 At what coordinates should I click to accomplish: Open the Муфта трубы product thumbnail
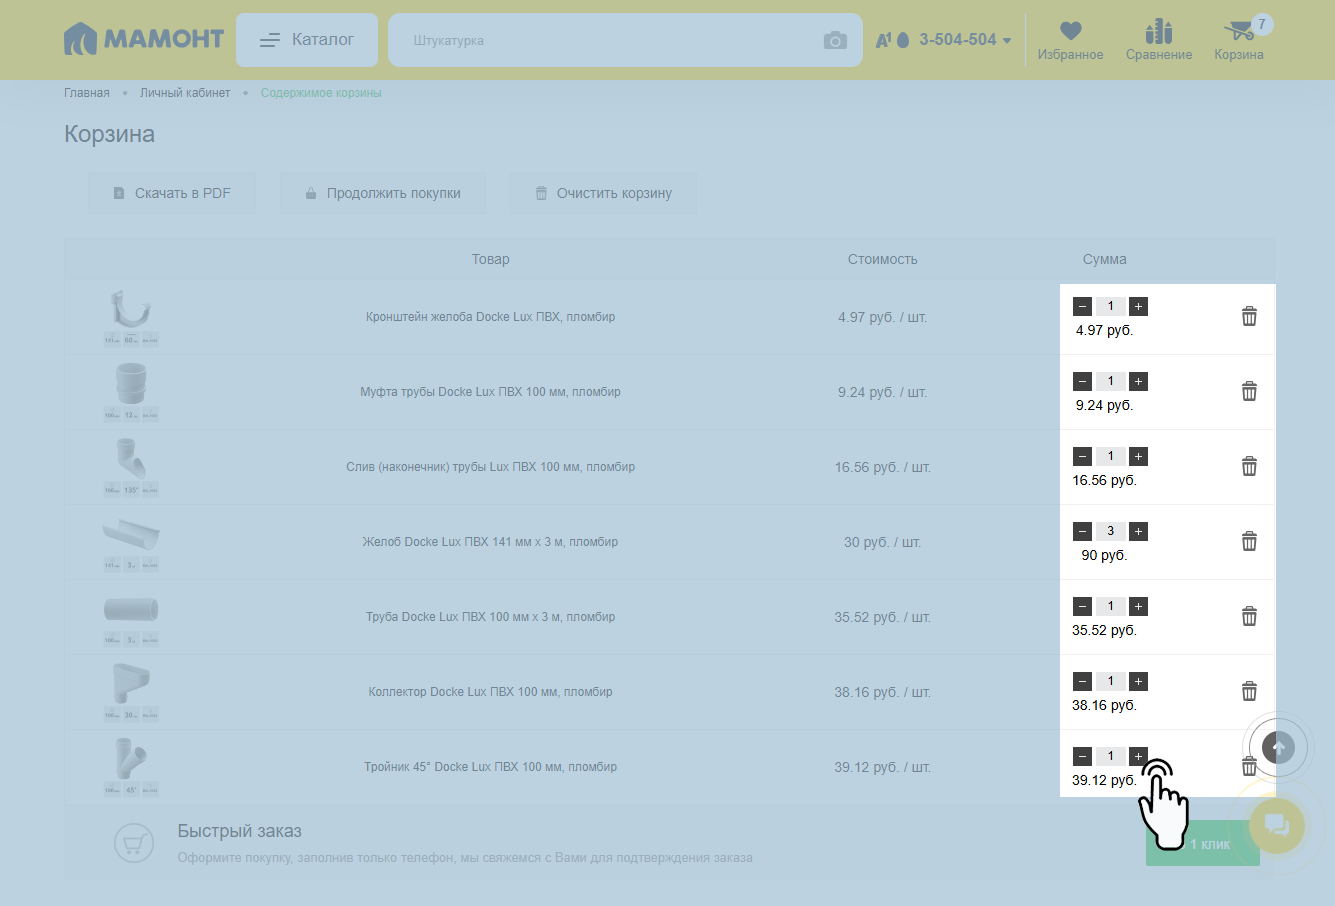tap(131, 392)
